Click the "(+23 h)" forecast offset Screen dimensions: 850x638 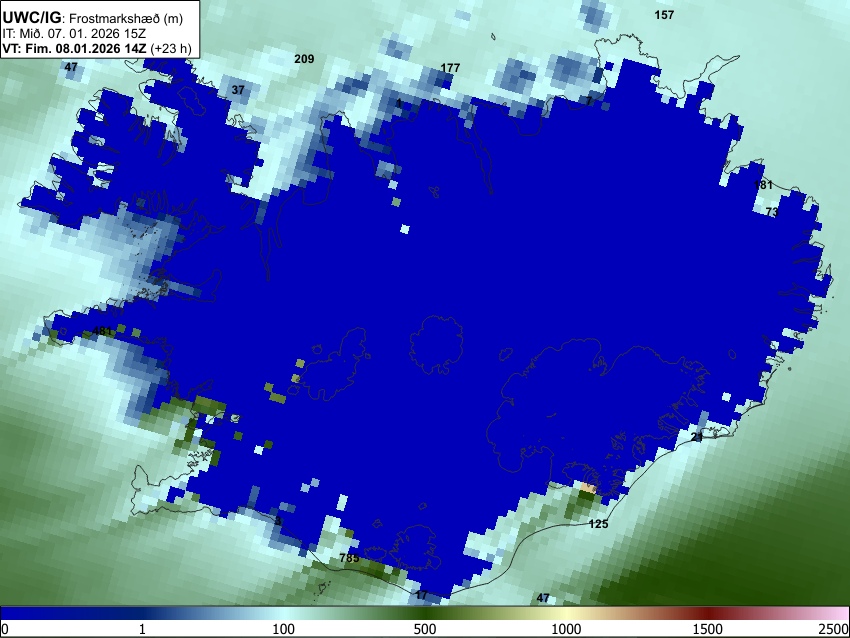point(170,48)
